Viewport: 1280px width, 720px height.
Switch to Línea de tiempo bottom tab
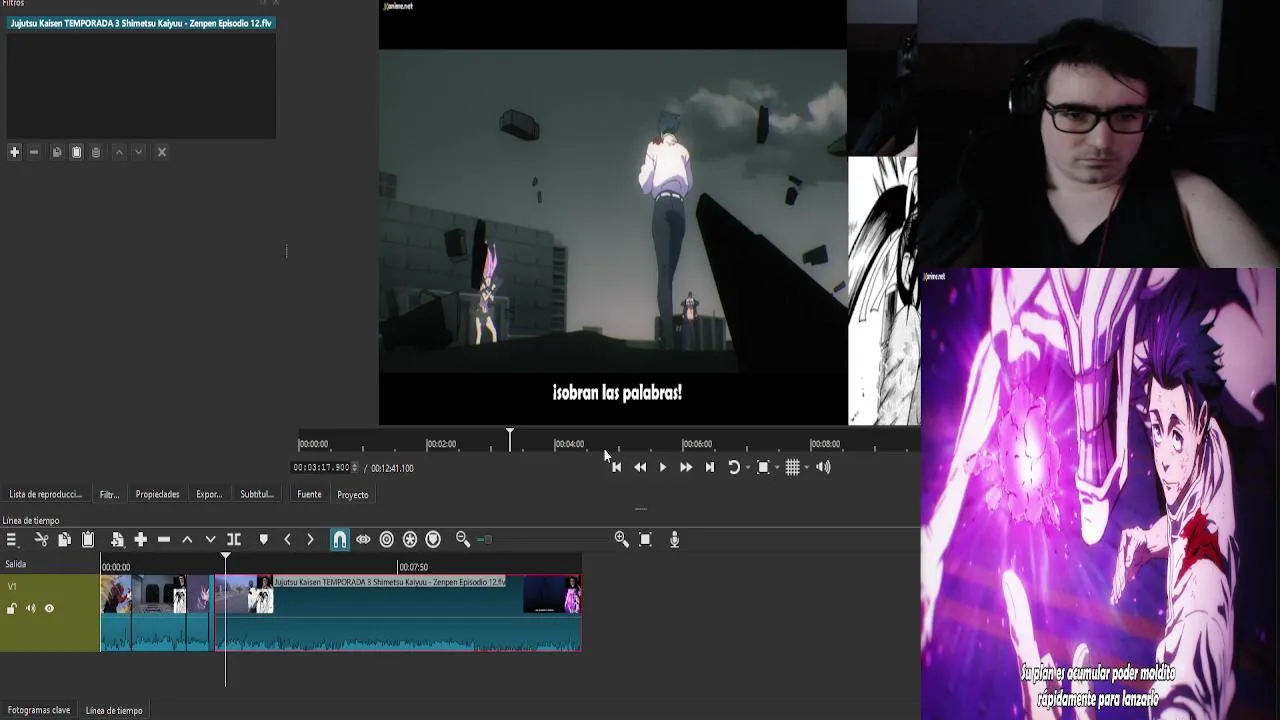[114, 710]
